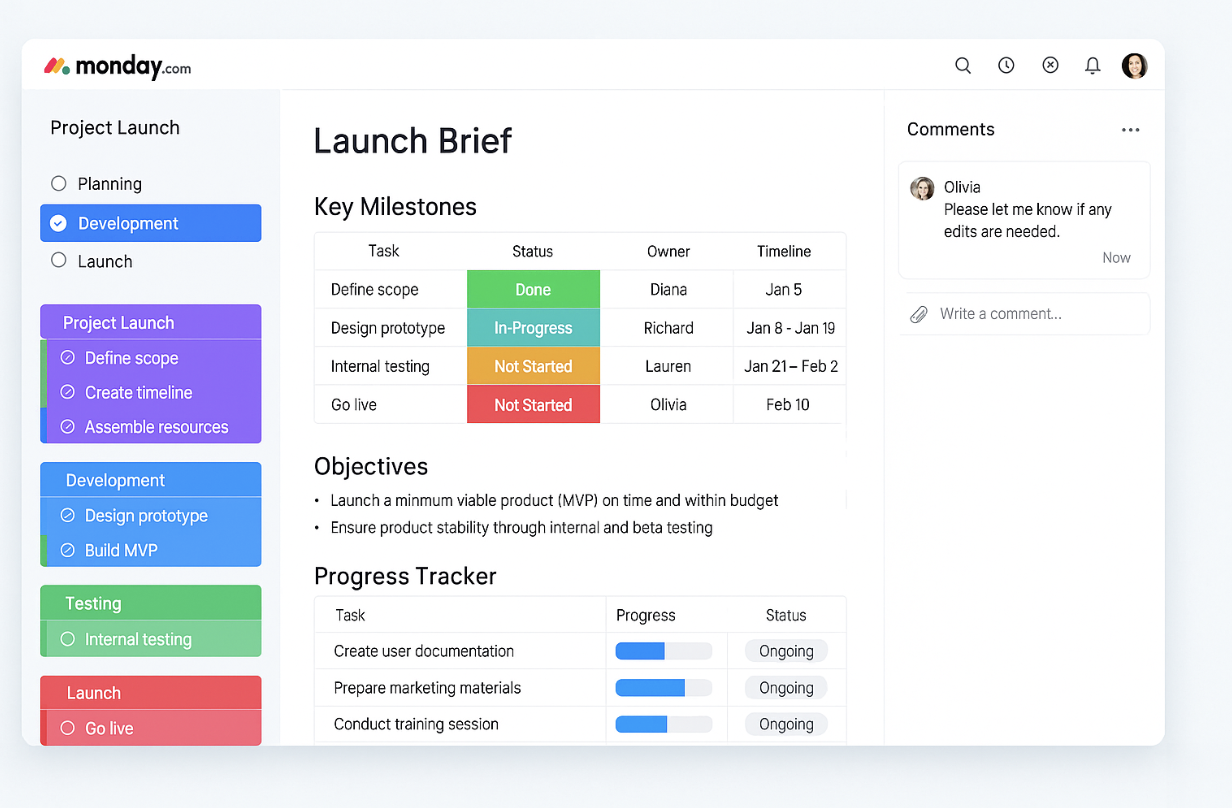
Task: Click the paperclip attachment icon
Action: 919,314
